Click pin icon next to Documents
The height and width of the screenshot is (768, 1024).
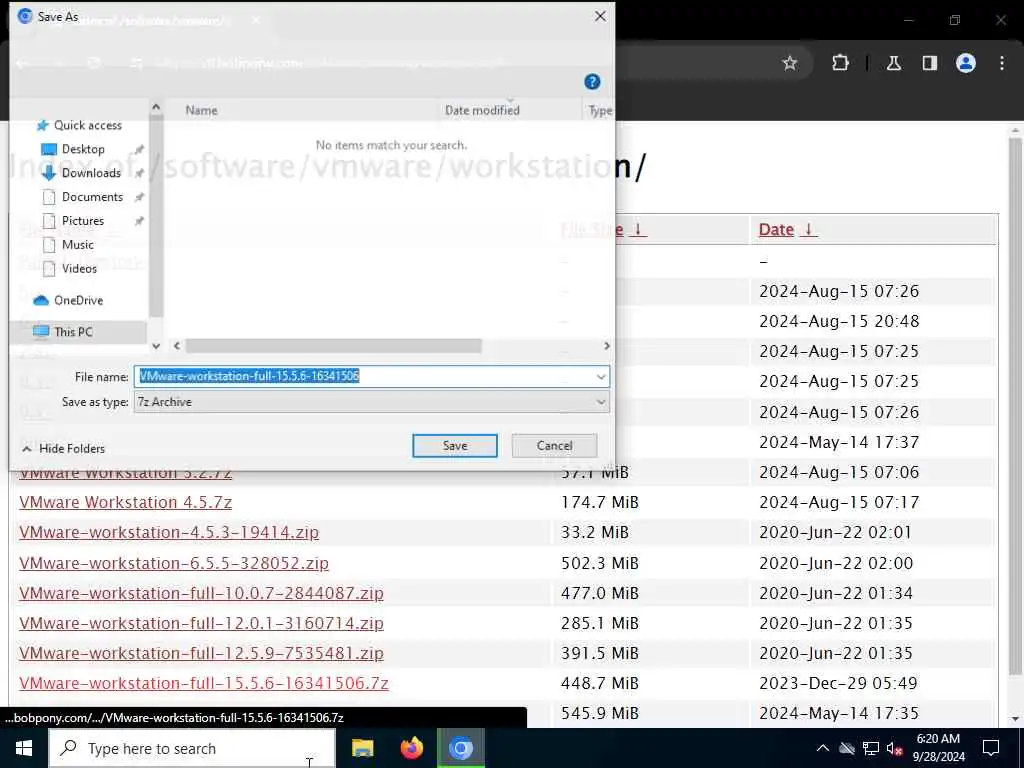pyautogui.click(x=139, y=197)
